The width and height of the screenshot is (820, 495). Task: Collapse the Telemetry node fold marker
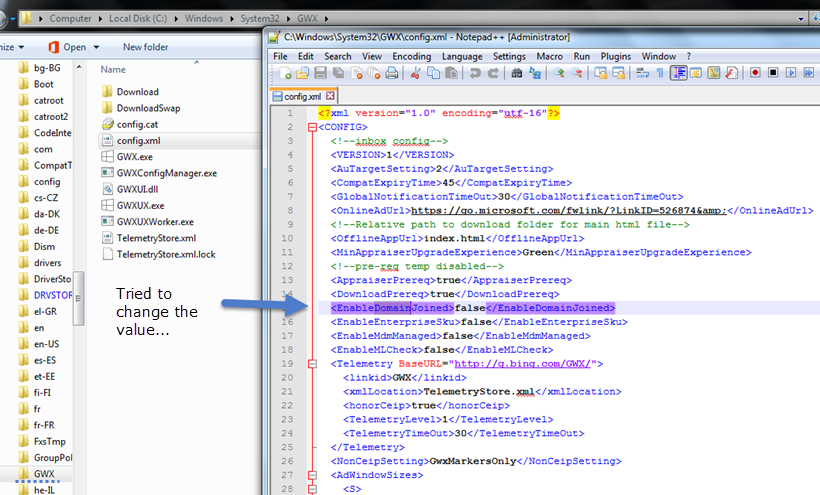[x=312, y=364]
